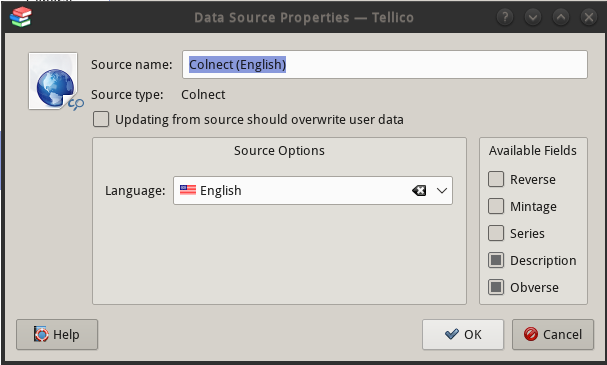Toggle the Obverse field checkbox
This screenshot has width=607, height=365.
496,287
